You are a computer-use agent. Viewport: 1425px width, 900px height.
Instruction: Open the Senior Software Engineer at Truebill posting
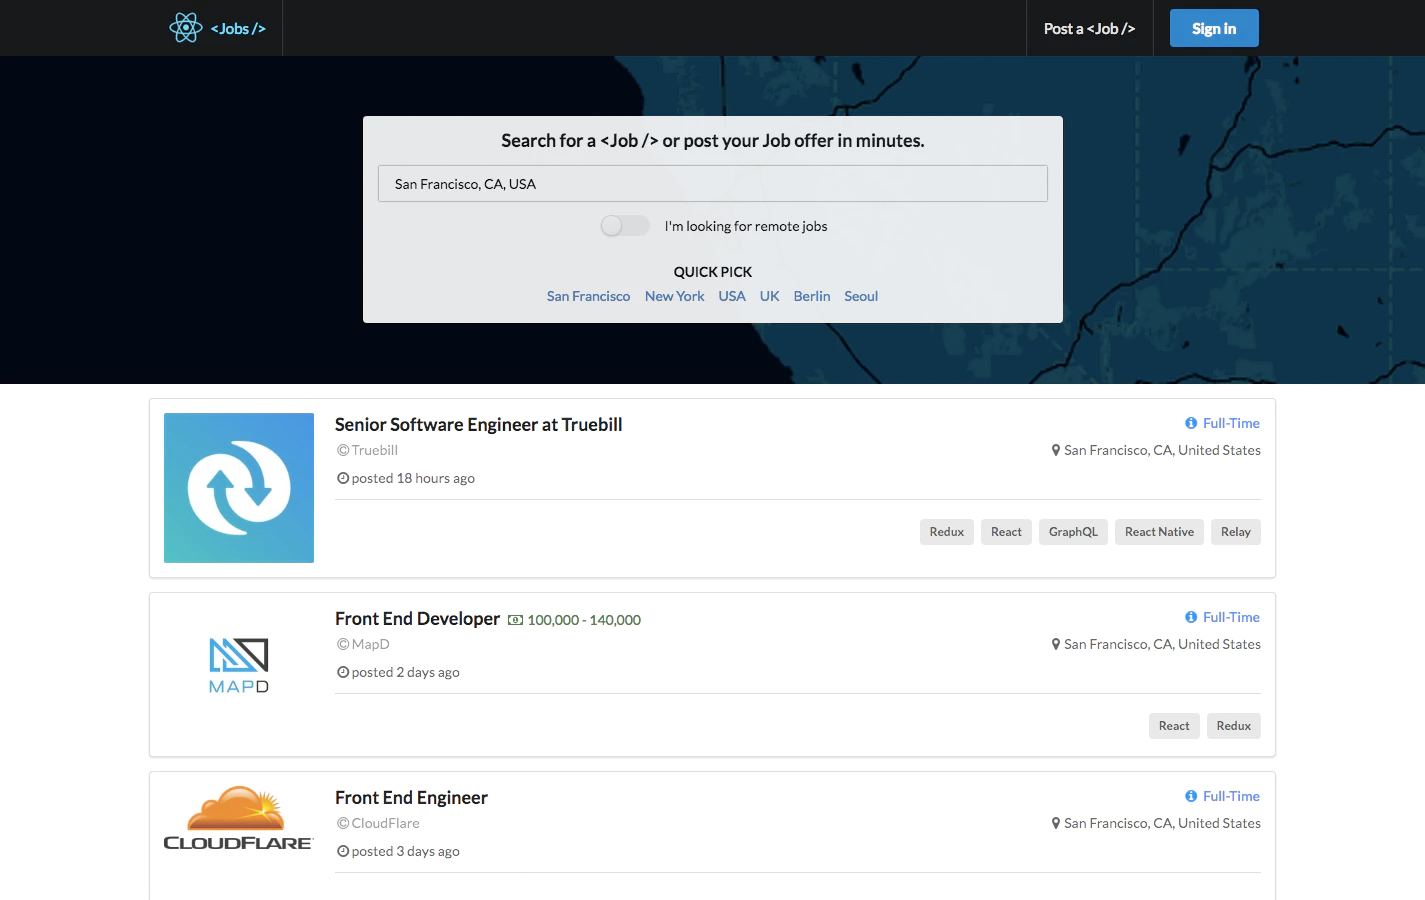[x=478, y=424]
